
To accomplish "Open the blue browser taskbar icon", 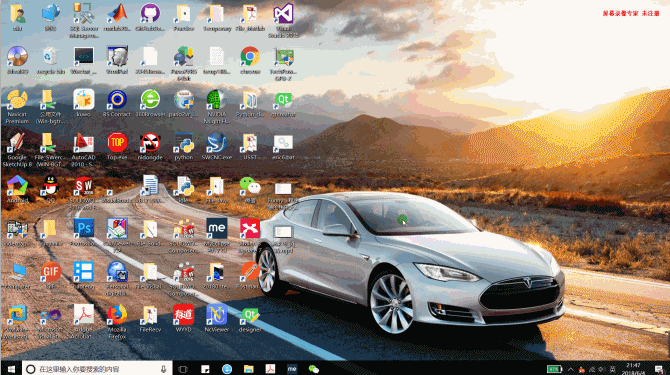I will [x=226, y=369].
